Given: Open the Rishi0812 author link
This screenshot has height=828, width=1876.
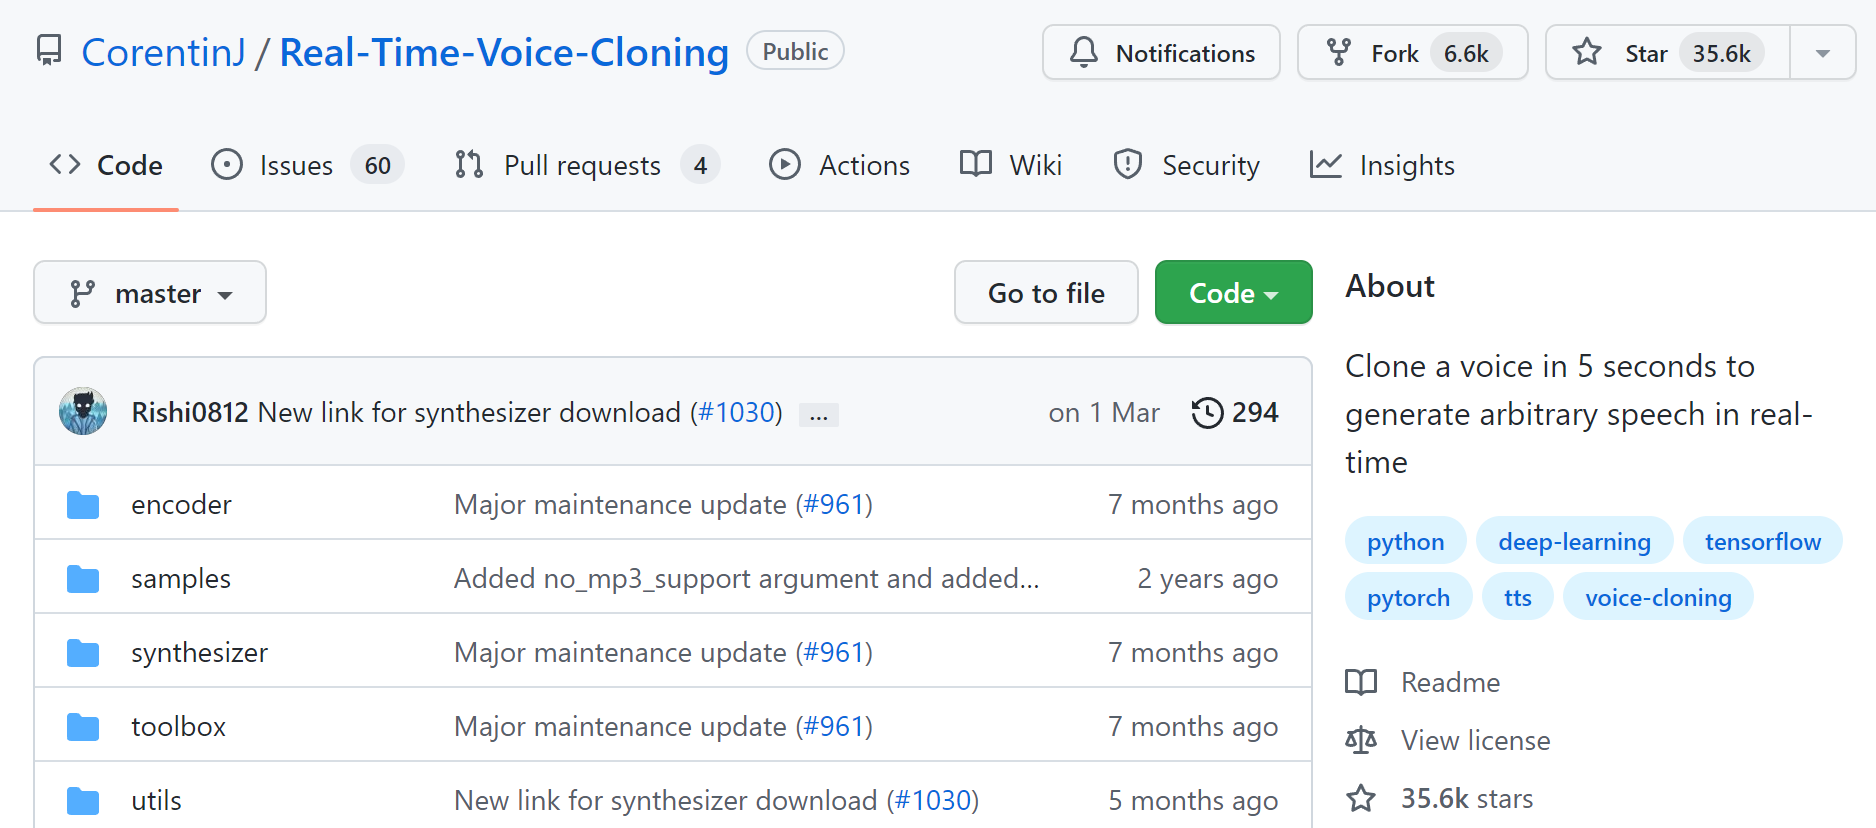Looking at the screenshot, I should pos(190,412).
